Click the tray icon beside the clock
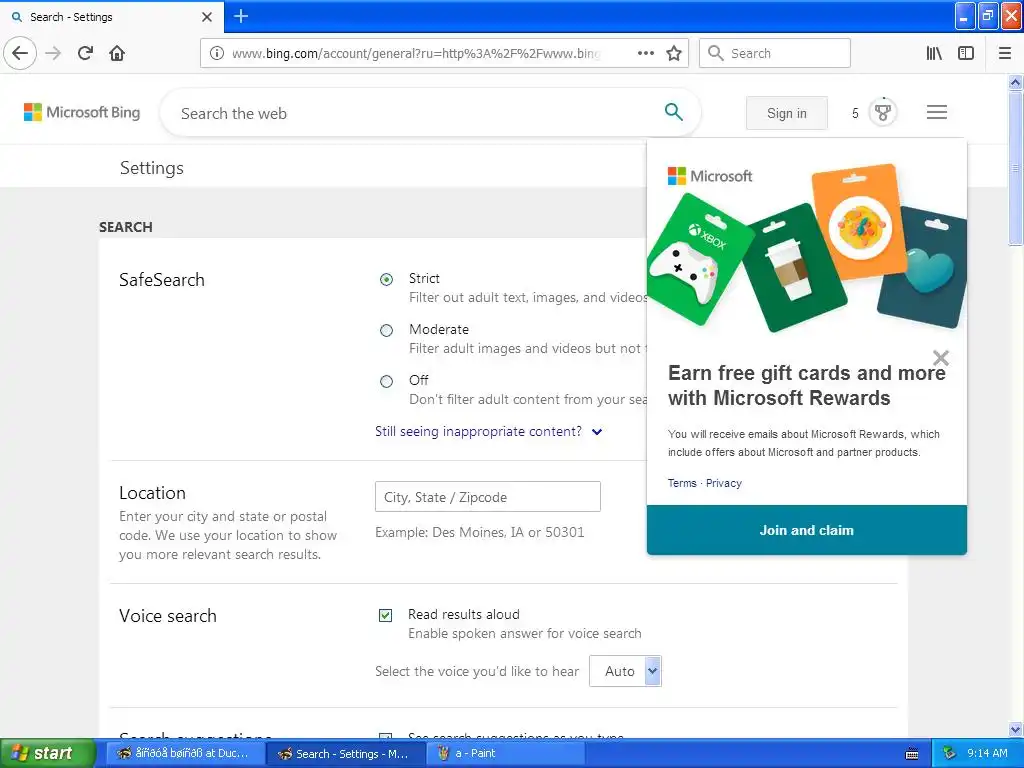Screen dimensions: 1024x768 click(949, 754)
